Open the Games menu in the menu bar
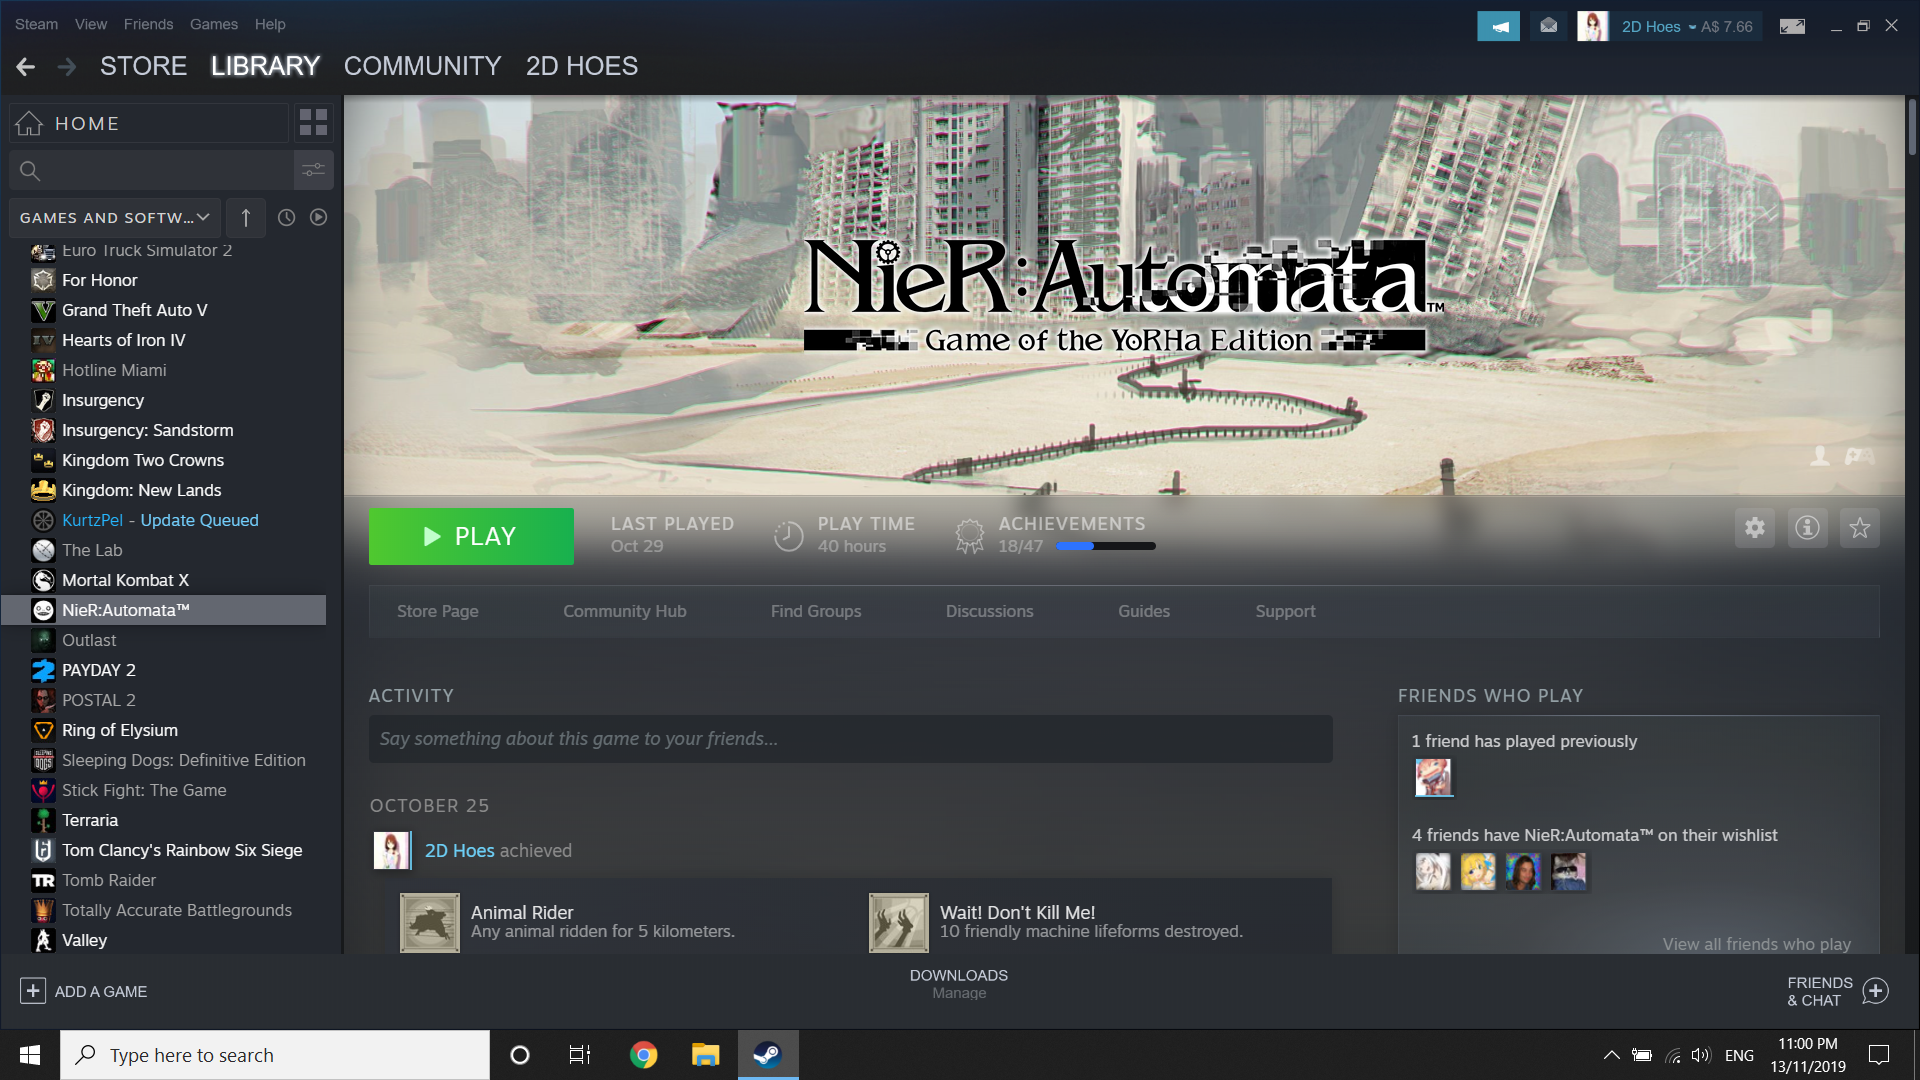1920x1080 pixels. (x=213, y=24)
